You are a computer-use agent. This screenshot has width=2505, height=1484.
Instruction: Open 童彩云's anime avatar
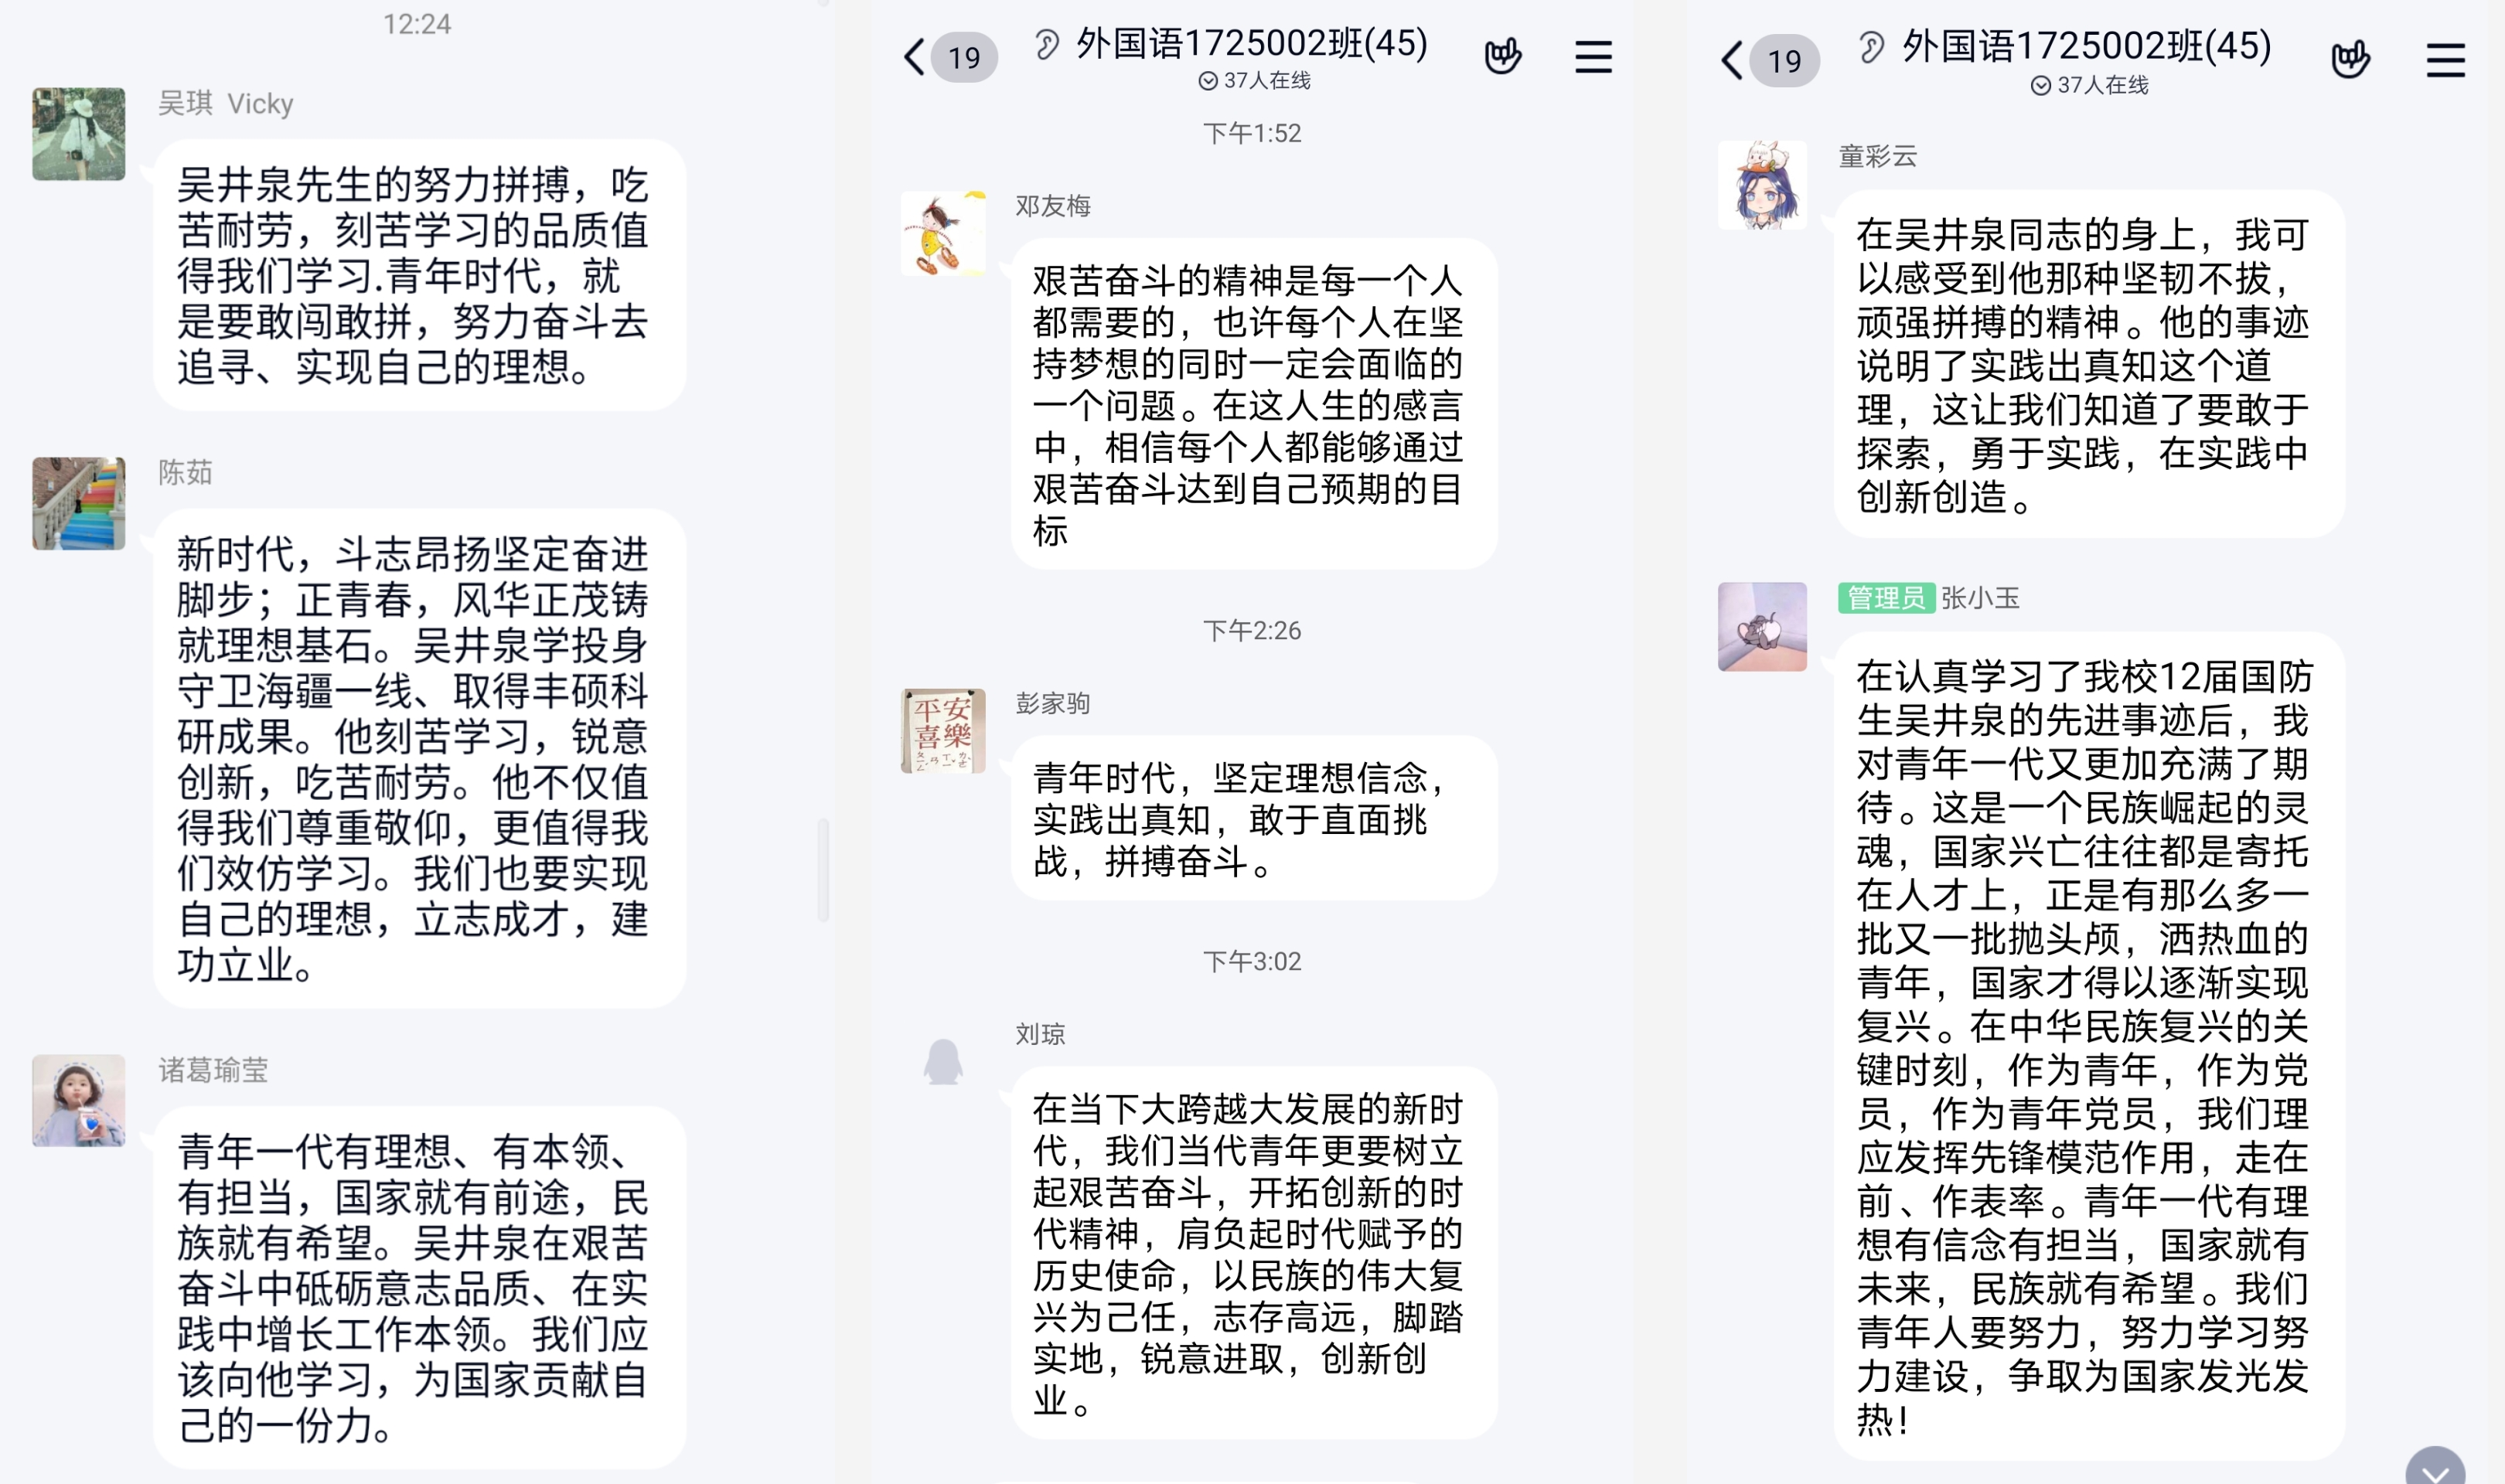pos(1762,185)
